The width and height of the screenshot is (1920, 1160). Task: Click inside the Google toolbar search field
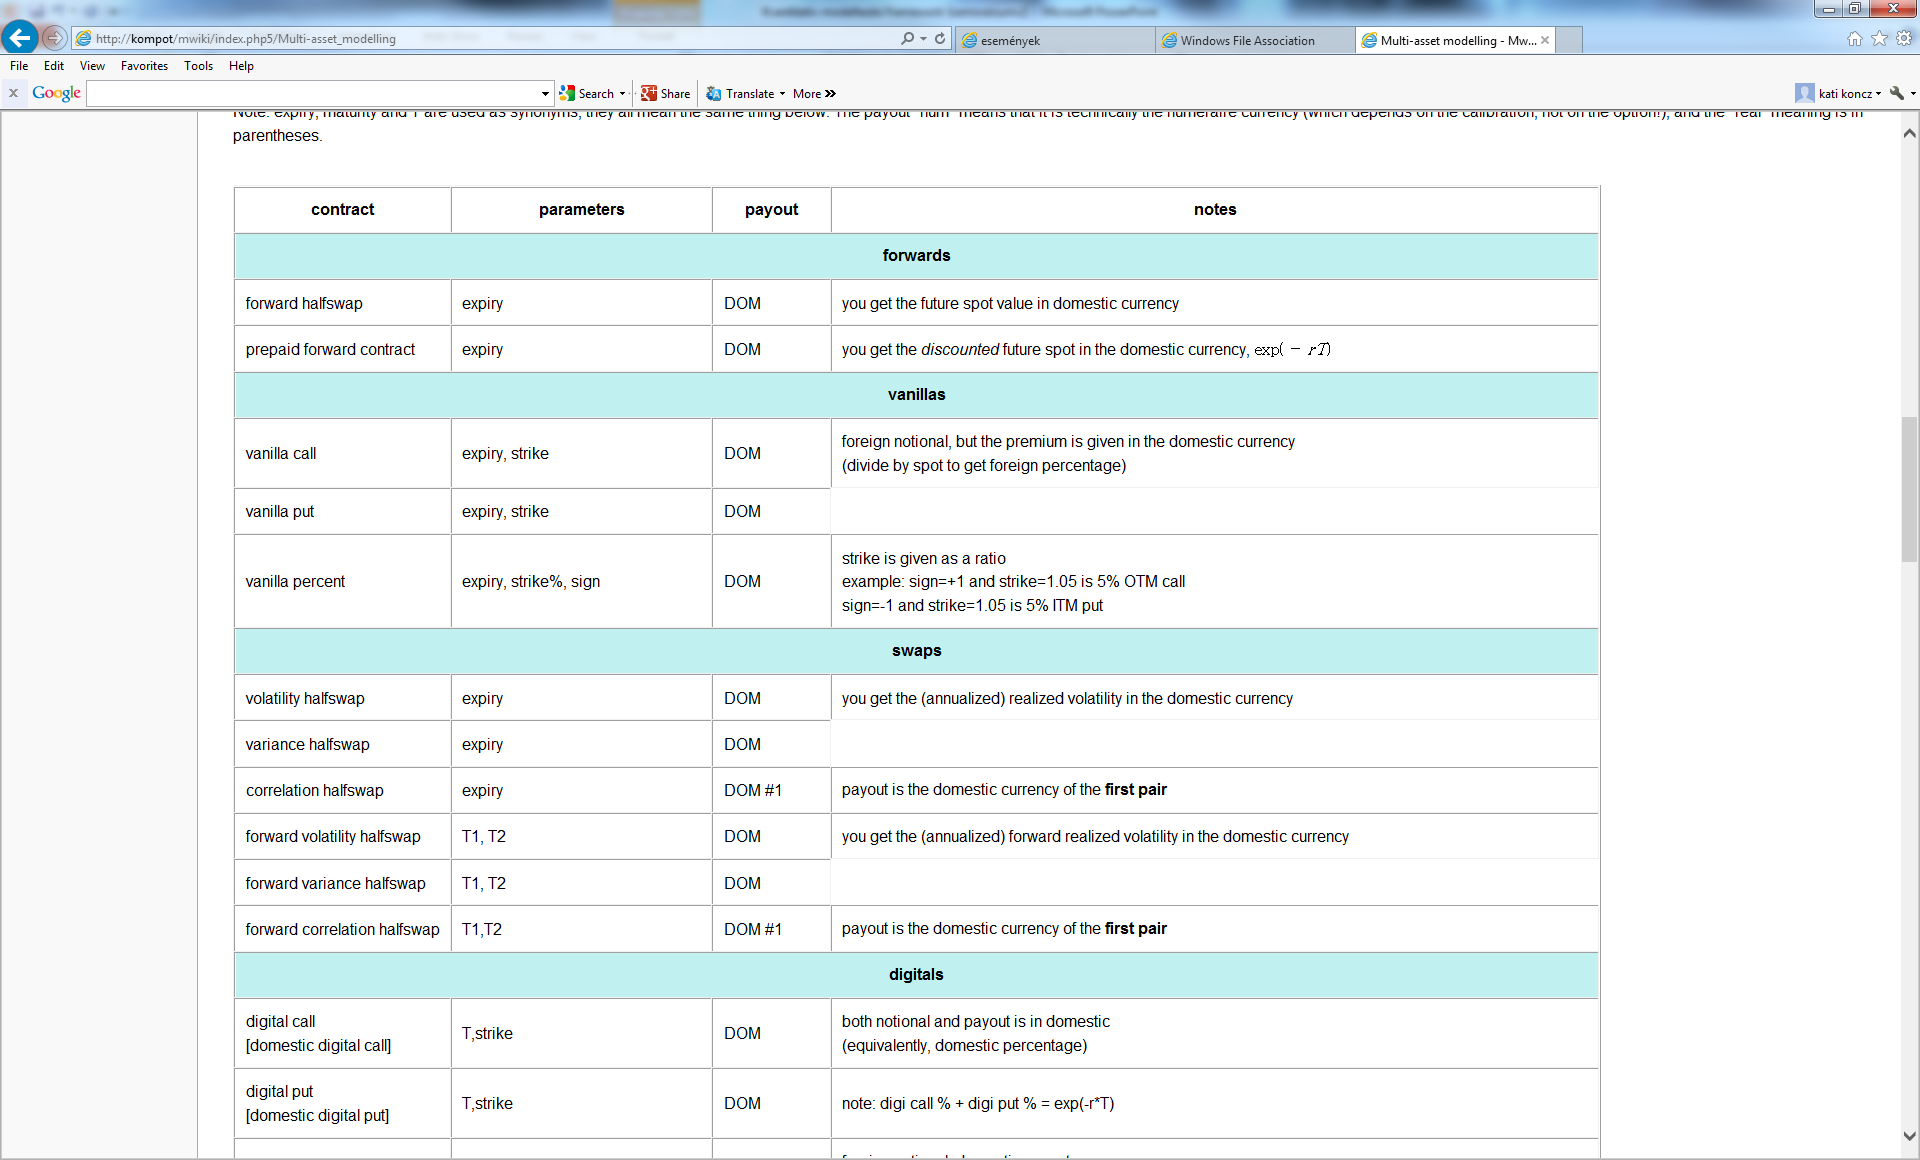pyautogui.click(x=313, y=94)
